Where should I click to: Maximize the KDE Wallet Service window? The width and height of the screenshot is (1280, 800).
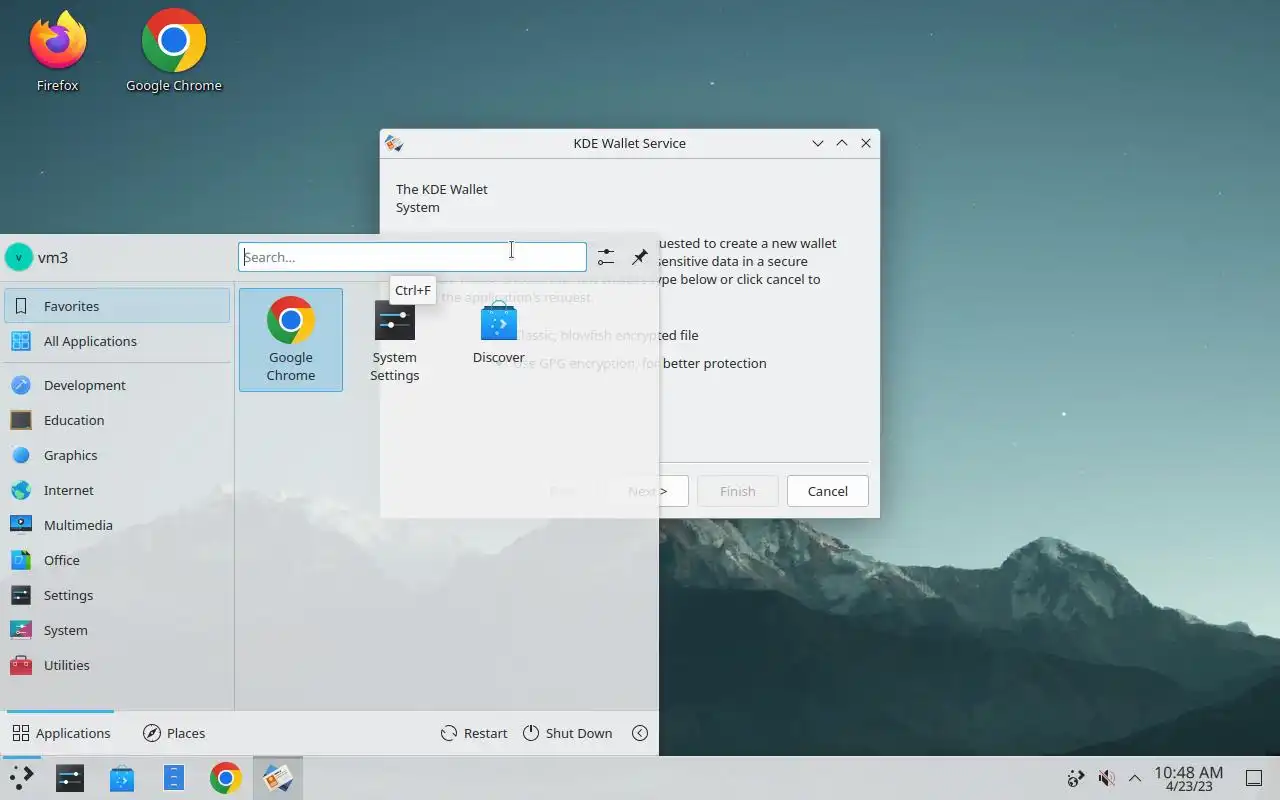click(x=842, y=143)
